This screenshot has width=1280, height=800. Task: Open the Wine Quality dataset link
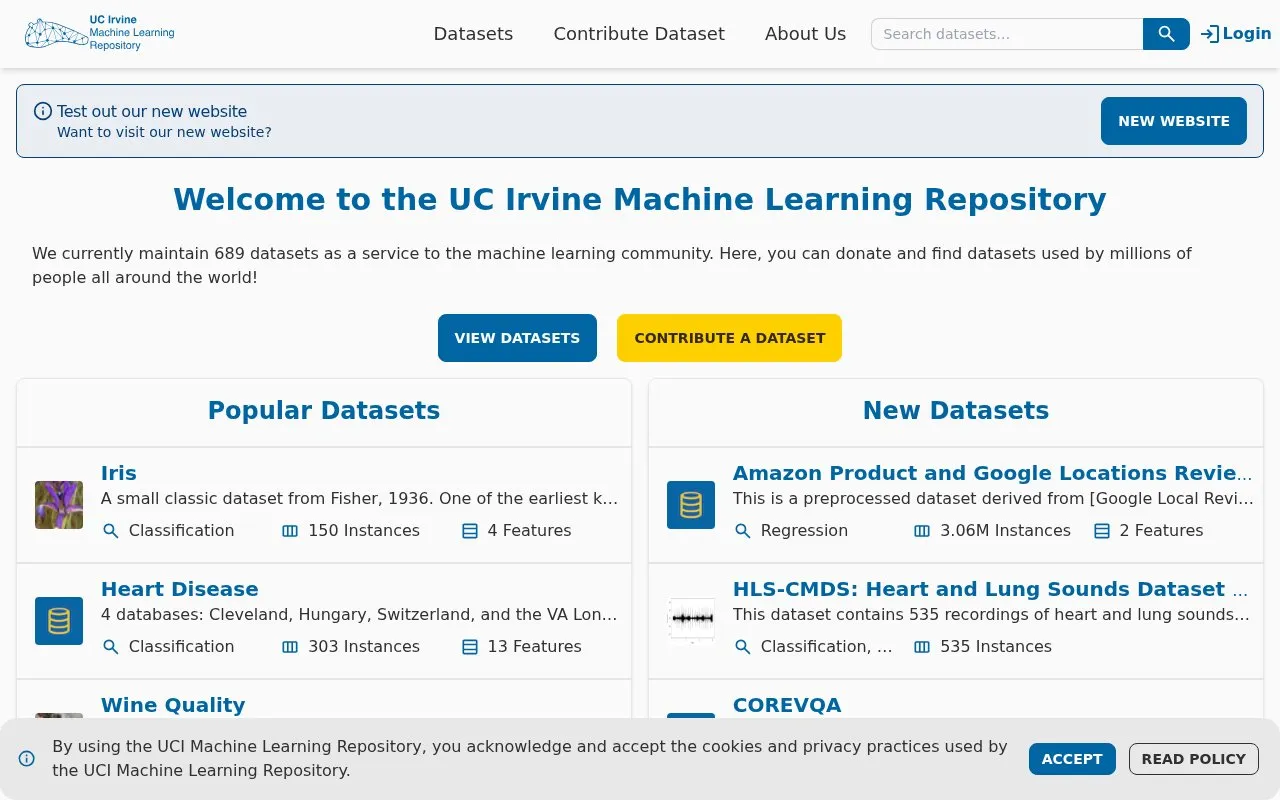[173, 705]
